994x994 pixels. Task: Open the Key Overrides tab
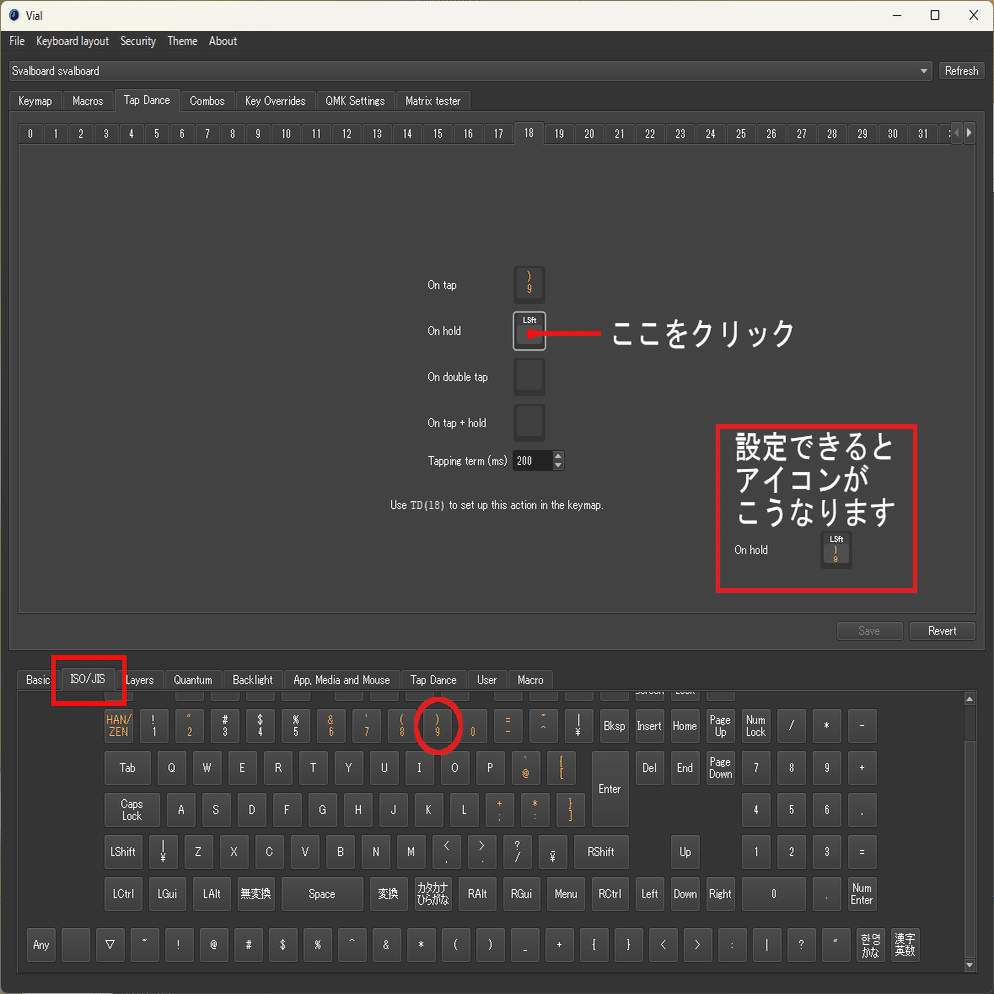[x=275, y=101]
